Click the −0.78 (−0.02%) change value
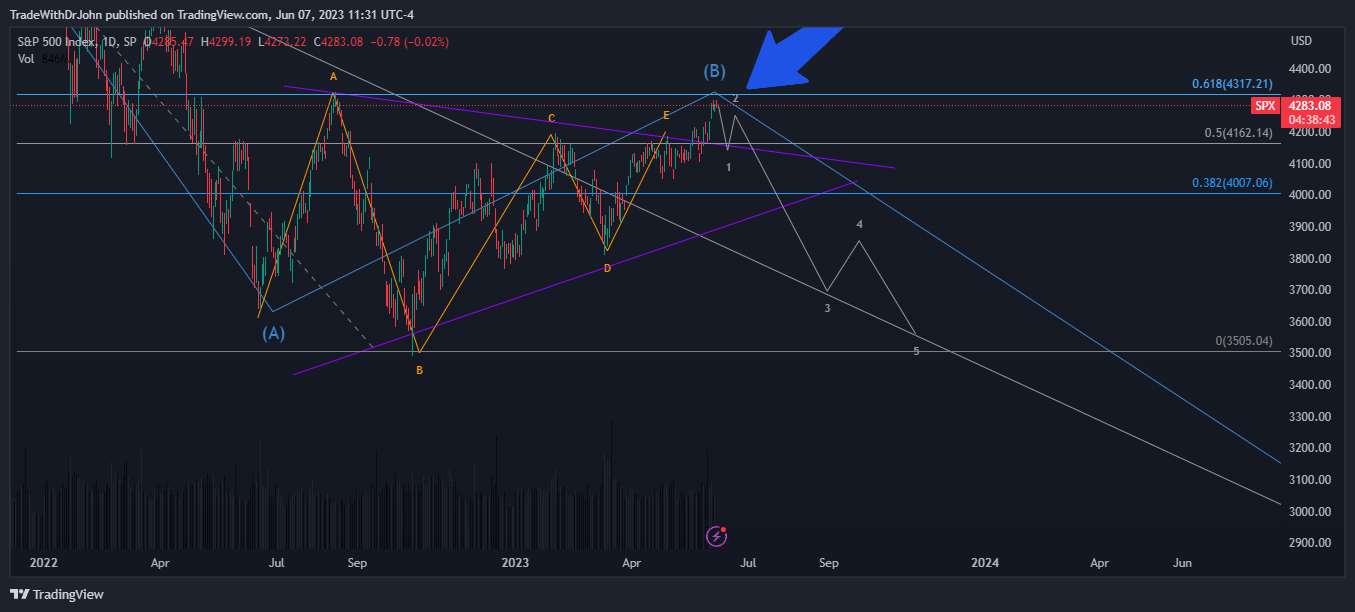Image resolution: width=1355 pixels, height=612 pixels. pos(411,42)
